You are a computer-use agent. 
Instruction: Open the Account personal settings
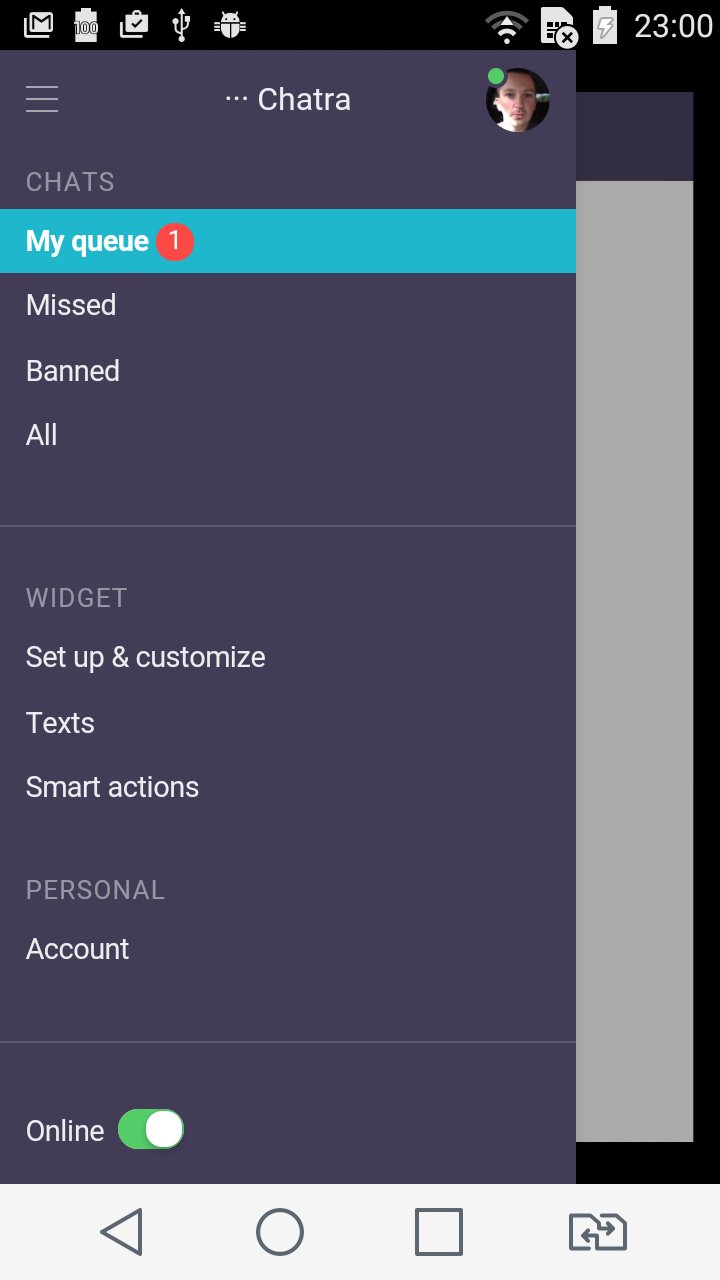[x=288, y=949]
